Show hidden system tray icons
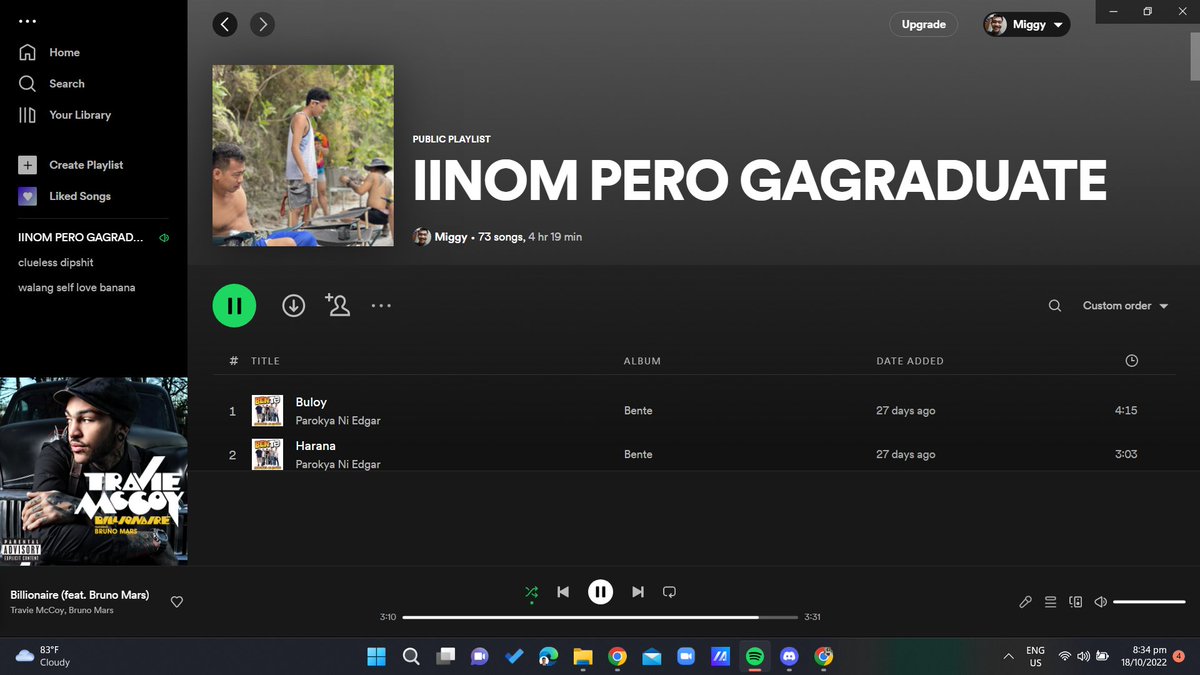This screenshot has width=1200, height=675. (1007, 657)
